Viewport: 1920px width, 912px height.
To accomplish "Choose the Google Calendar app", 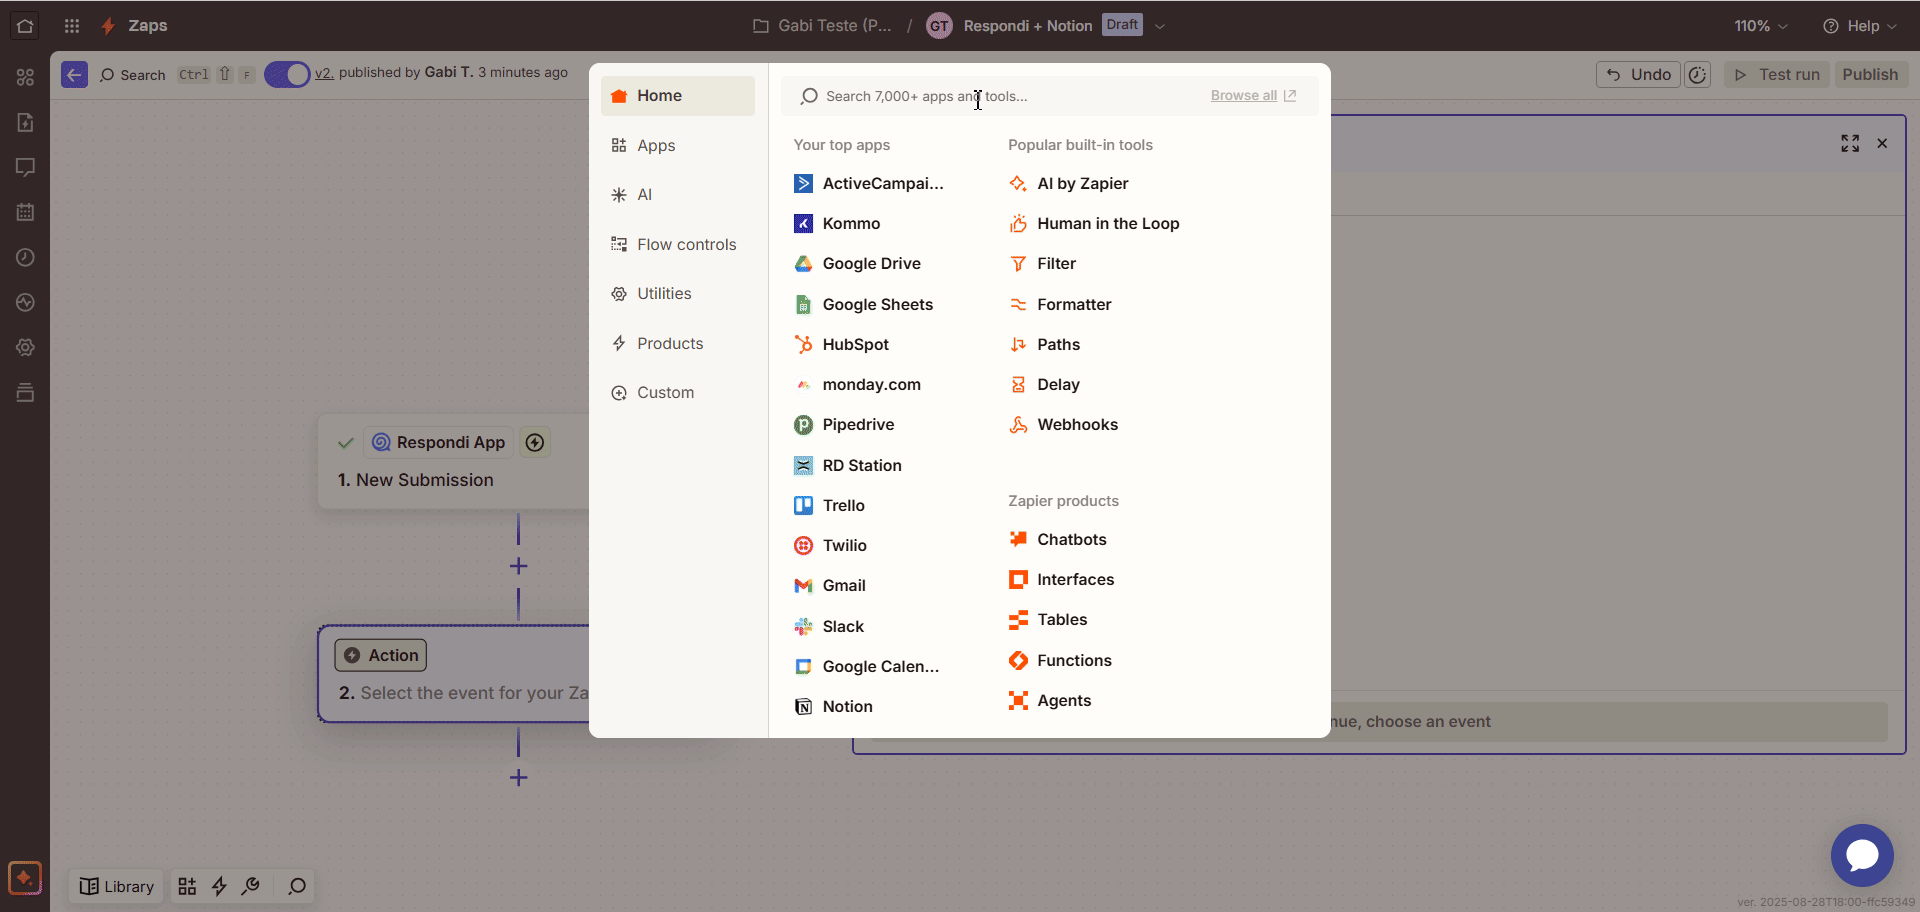I will (867, 667).
